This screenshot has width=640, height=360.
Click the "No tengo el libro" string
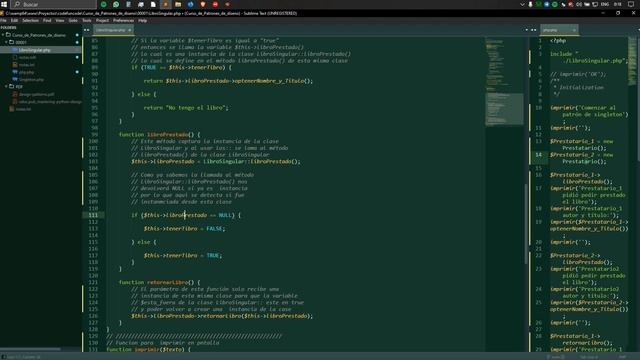tap(197, 108)
